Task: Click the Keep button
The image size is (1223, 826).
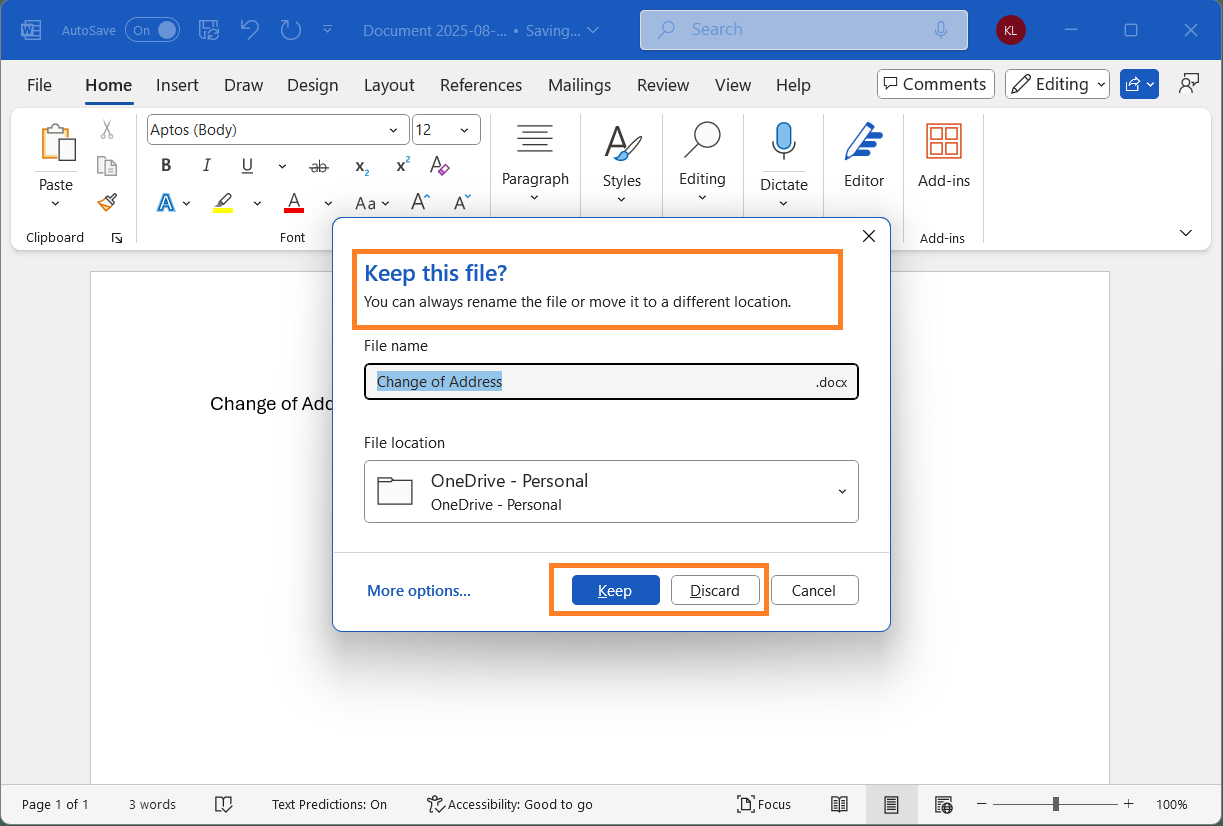Action: point(614,590)
